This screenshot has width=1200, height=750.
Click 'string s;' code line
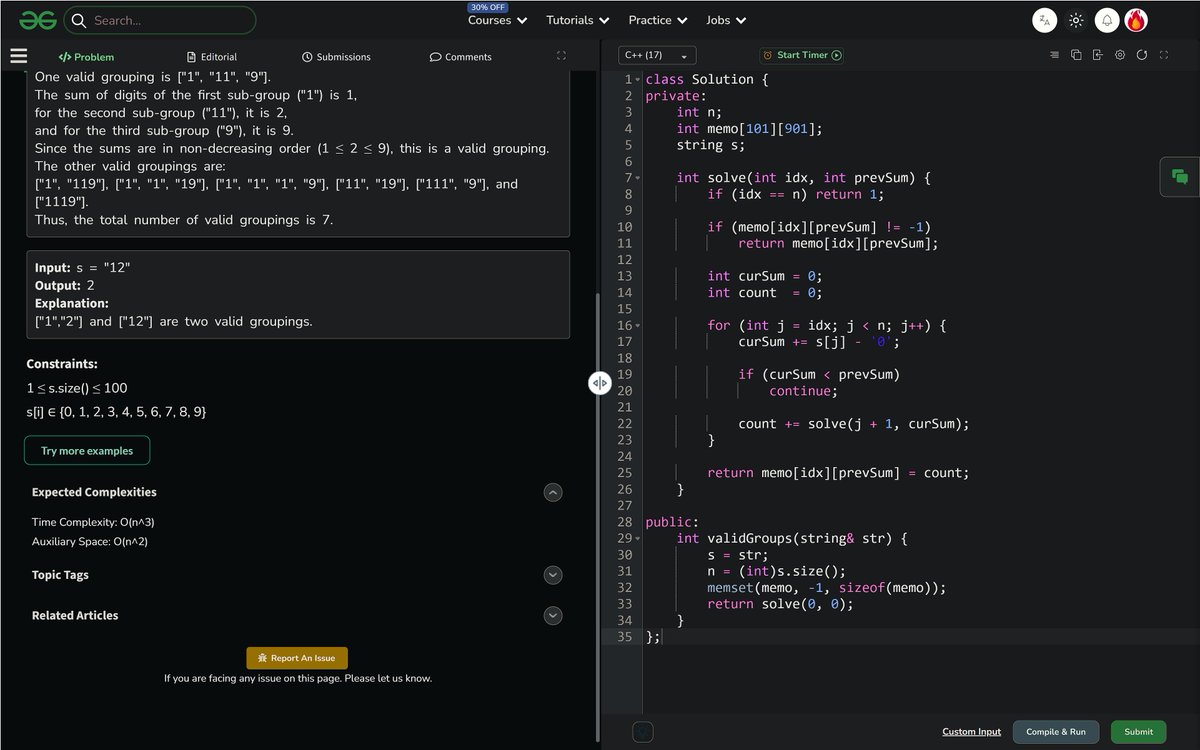tap(711, 145)
